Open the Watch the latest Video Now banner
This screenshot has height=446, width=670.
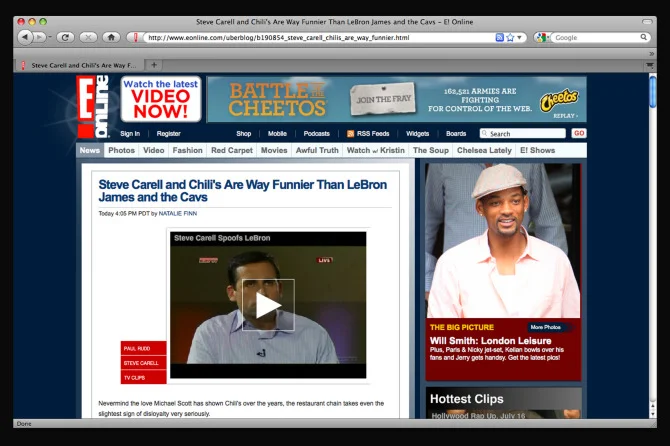click(161, 99)
